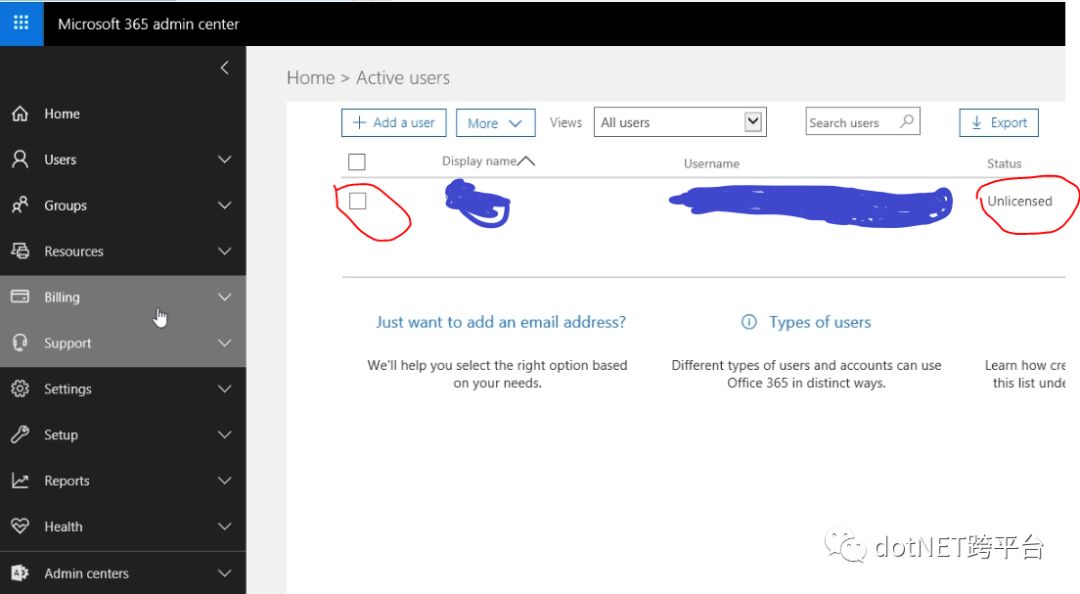The image size is (1080, 594).
Task: Open the Users sidebar item
Action: click(x=123, y=159)
